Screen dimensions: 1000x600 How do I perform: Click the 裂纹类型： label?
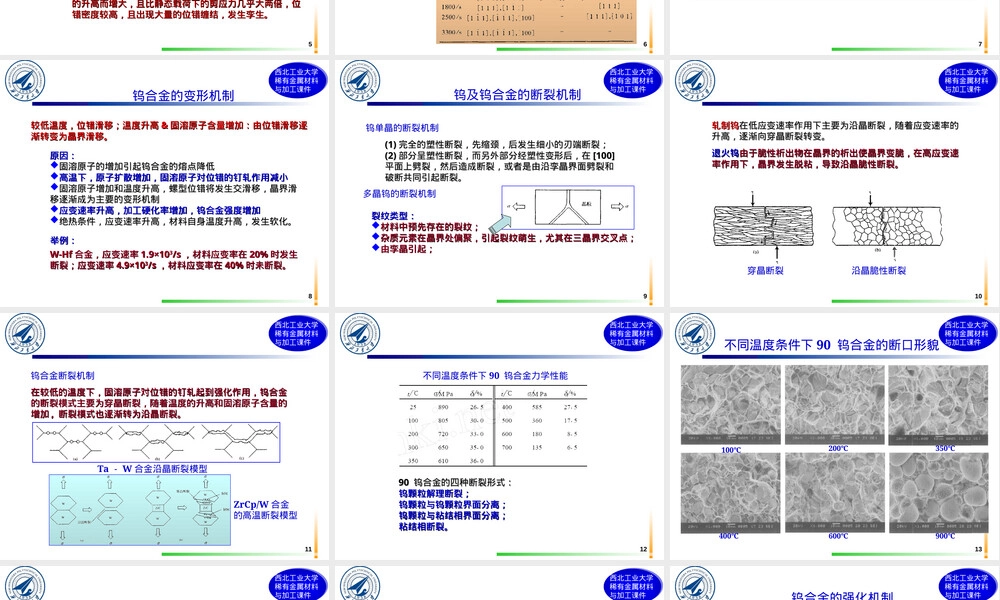(x=393, y=216)
